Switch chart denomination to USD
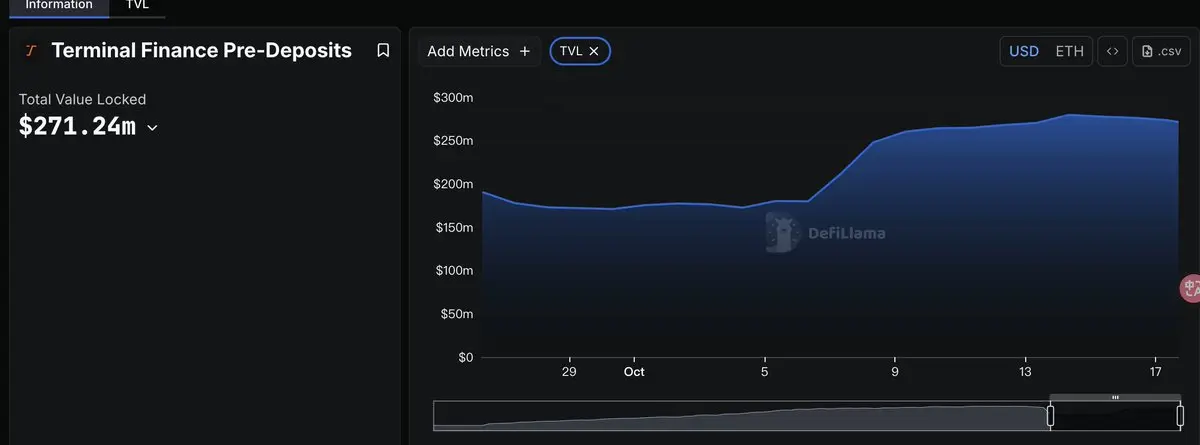Image resolution: width=1200 pixels, height=445 pixels. tap(1024, 51)
